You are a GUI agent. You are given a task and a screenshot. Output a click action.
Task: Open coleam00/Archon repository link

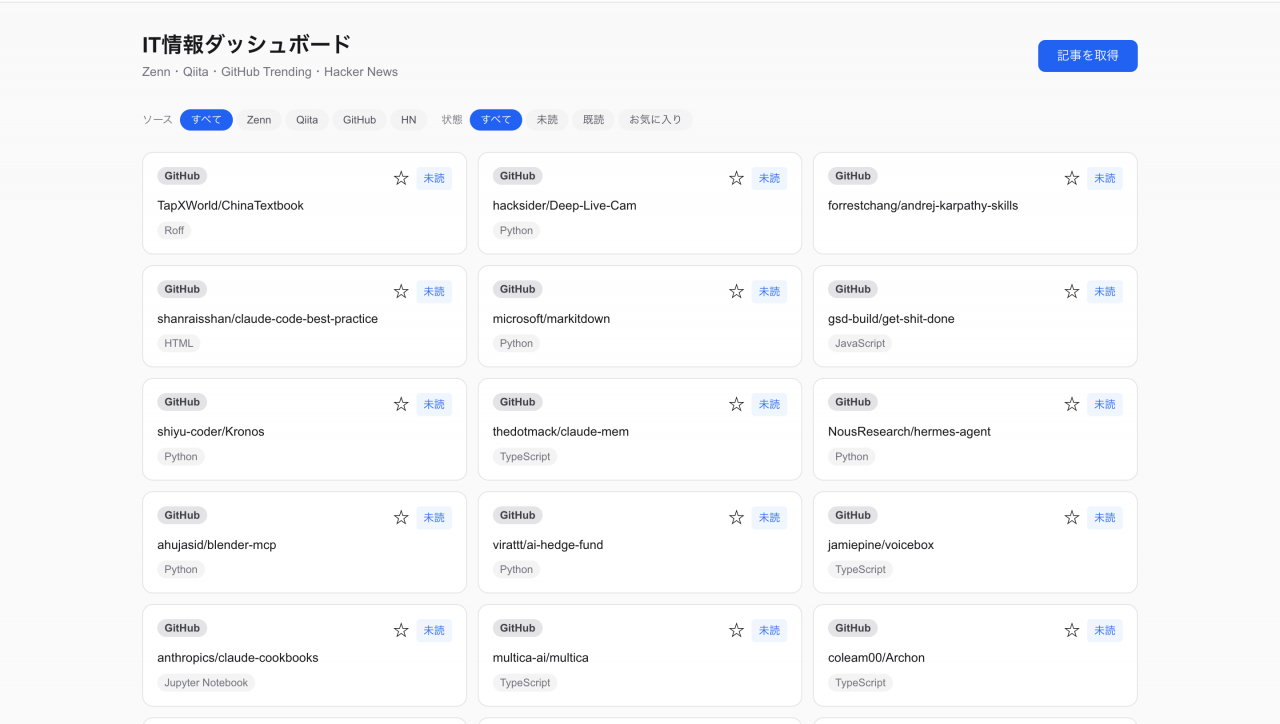(x=876, y=657)
